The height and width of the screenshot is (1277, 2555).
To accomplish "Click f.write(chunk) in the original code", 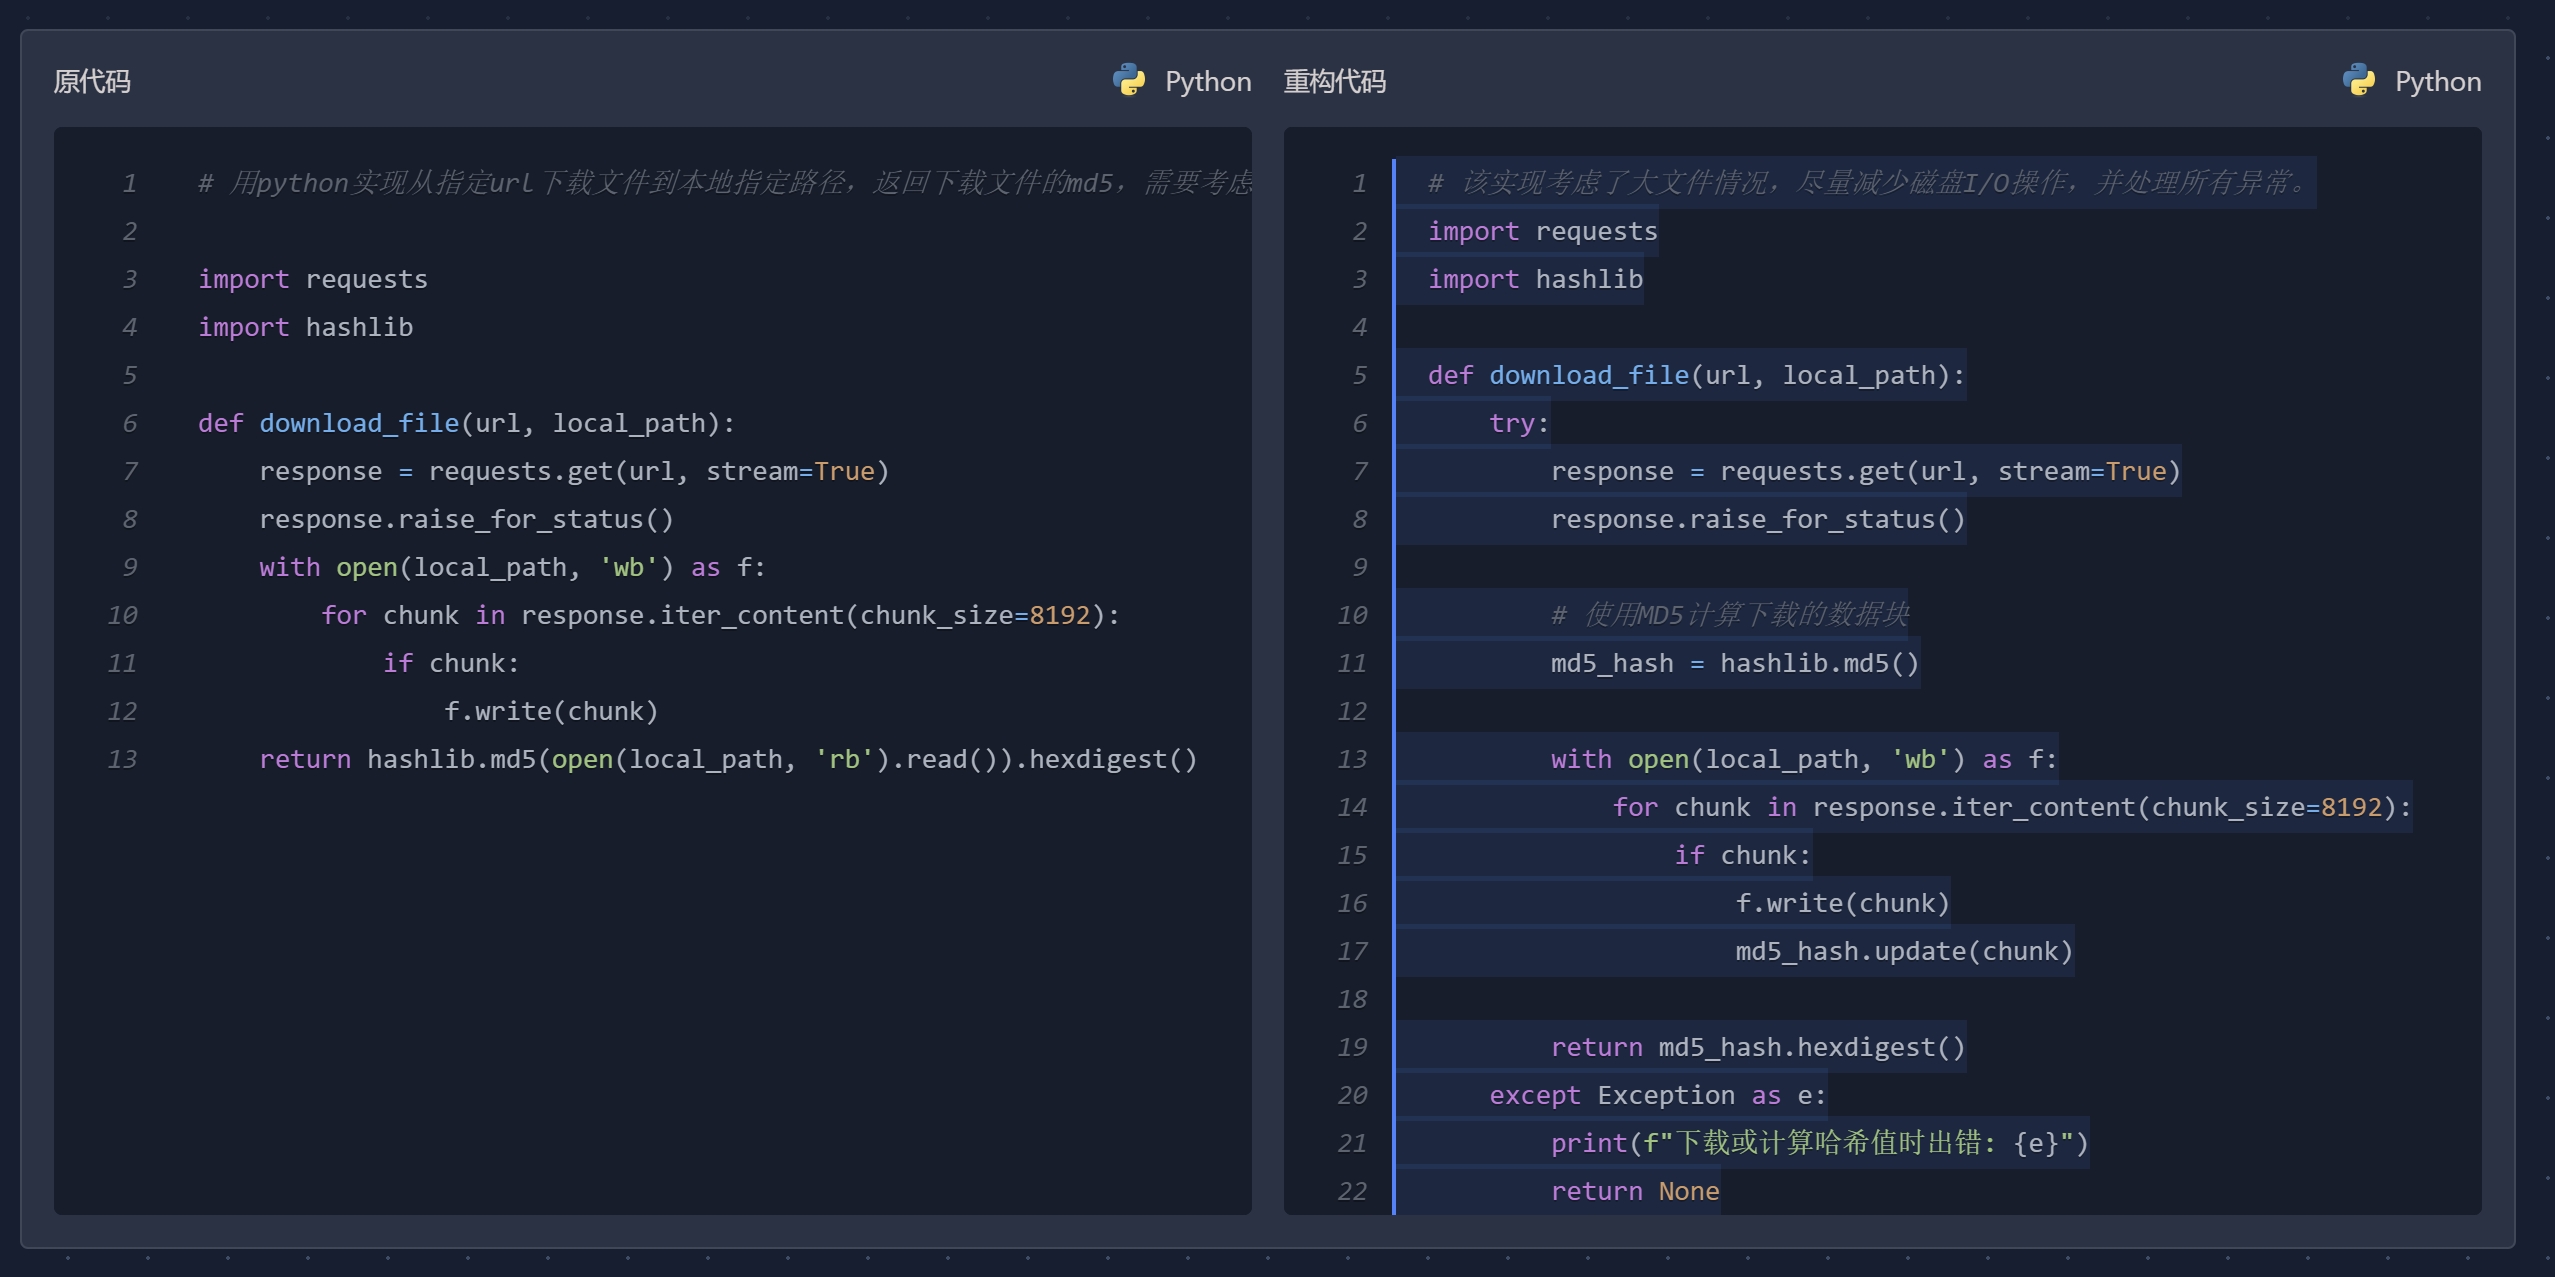I will click(552, 711).
